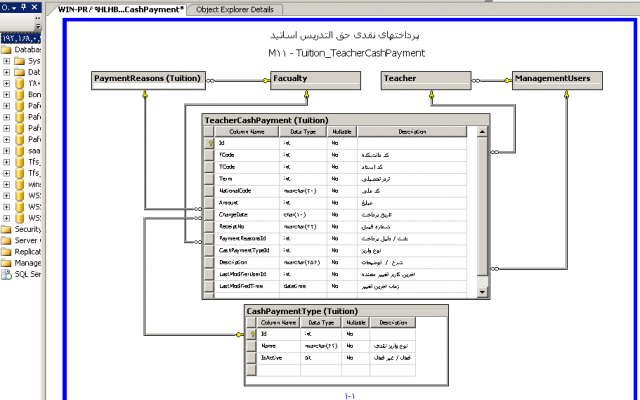Click scroll-down arrow in TeacherCashPayment table

482,292
